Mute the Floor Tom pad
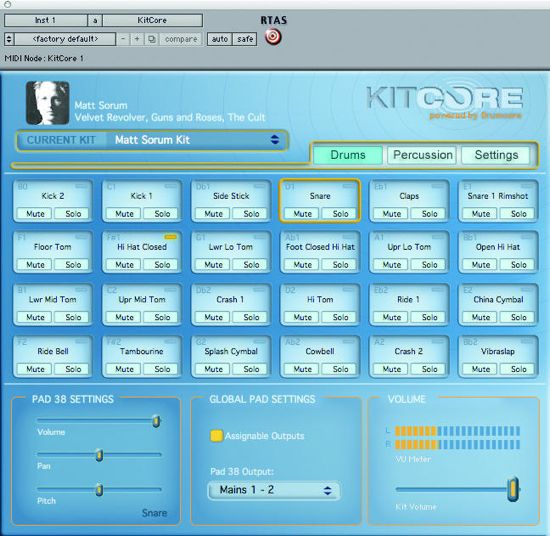Screen dimensions: 550x536 35,264
